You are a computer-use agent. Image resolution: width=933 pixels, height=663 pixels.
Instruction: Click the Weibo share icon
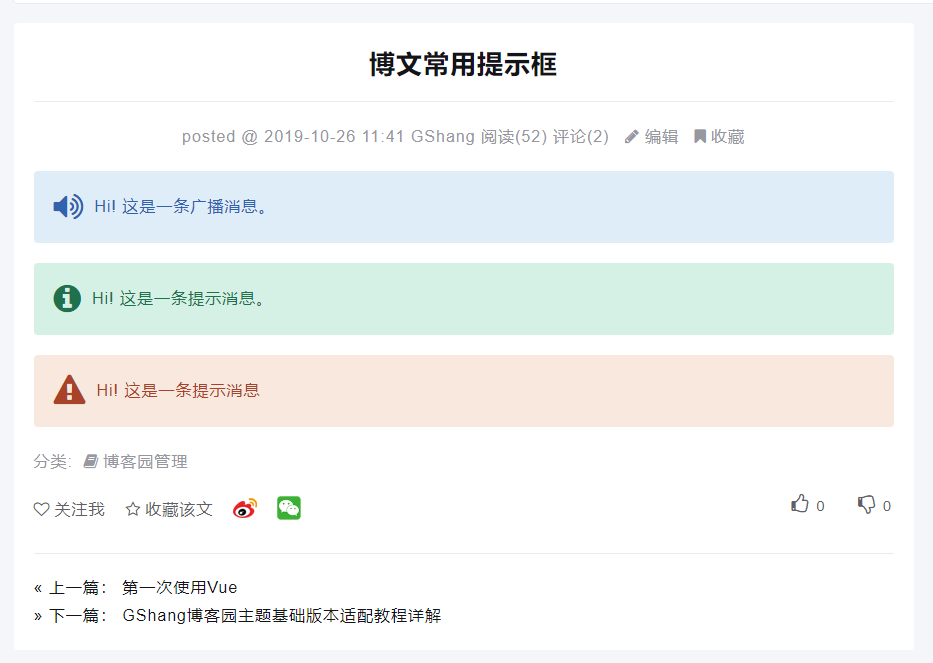tap(245, 509)
